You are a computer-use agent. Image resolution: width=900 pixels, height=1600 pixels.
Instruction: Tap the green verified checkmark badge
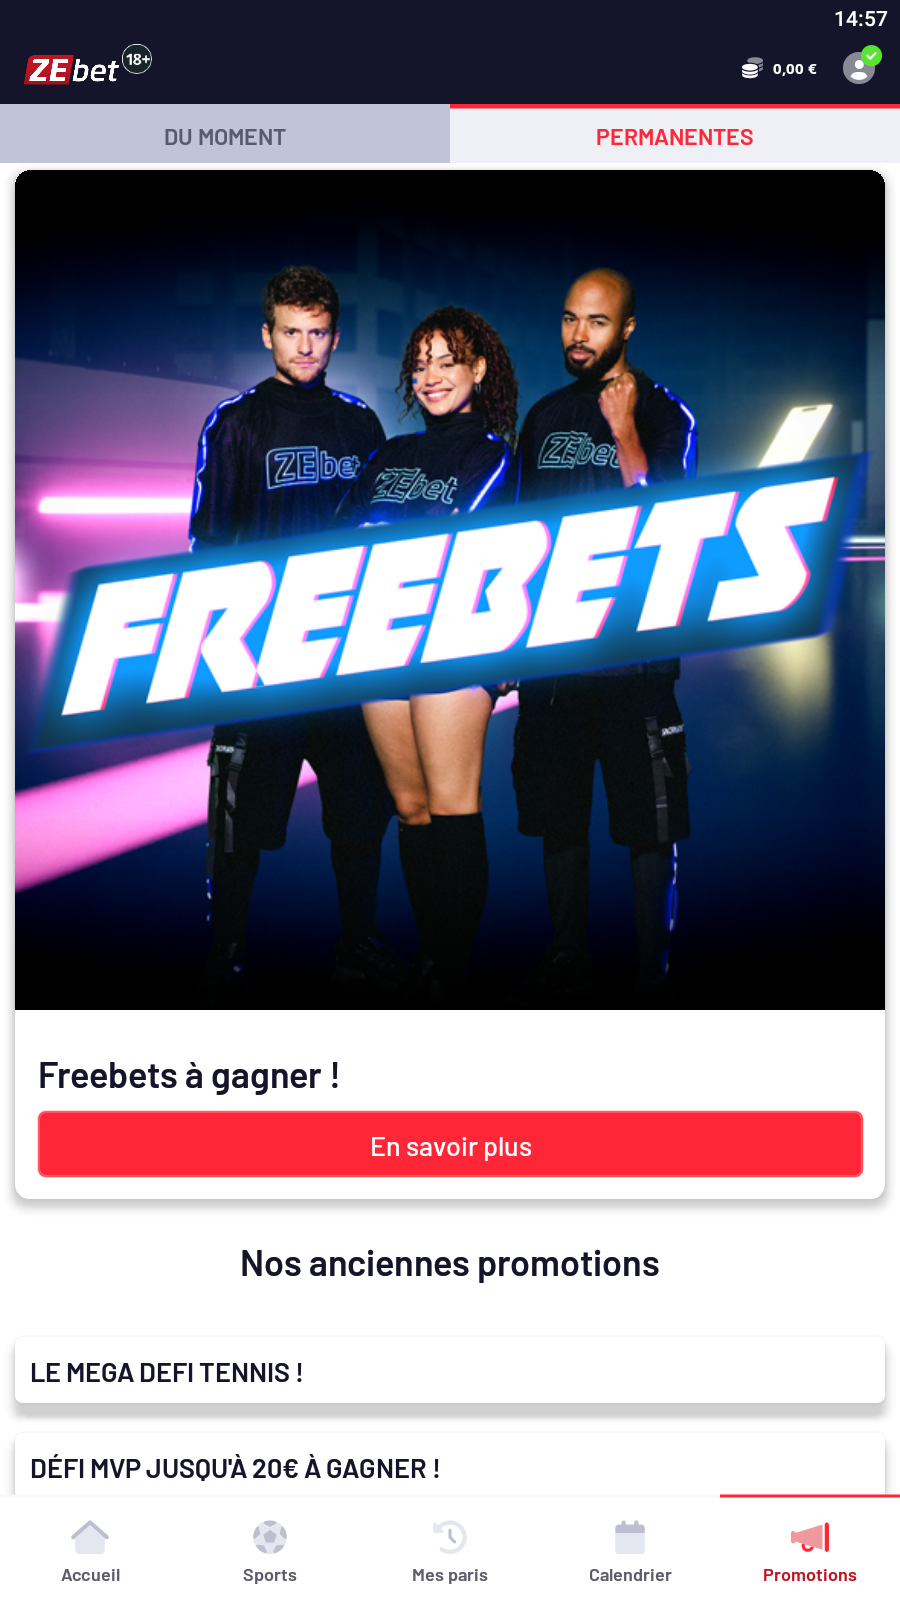[x=872, y=55]
